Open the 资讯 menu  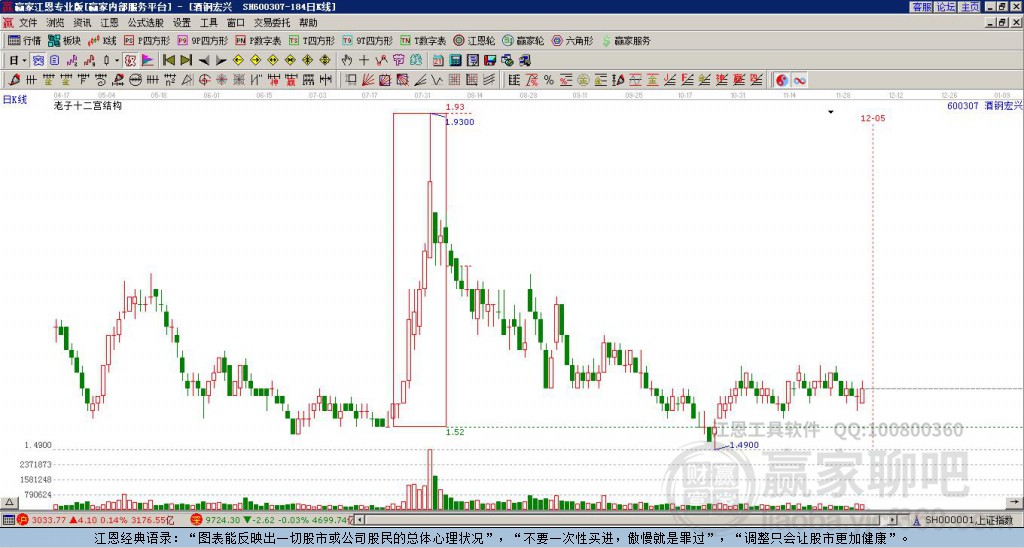click(82, 23)
